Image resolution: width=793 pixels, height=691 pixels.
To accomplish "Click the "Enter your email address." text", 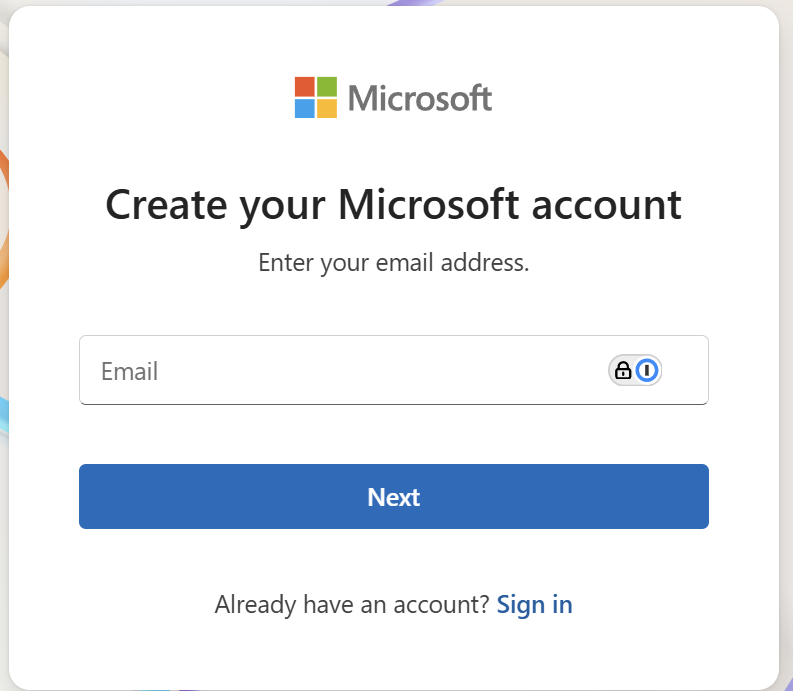I will pyautogui.click(x=393, y=263).
